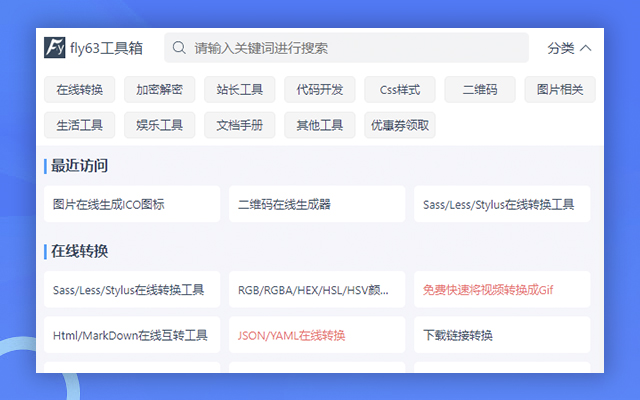Select the 文档手册 category tag
This screenshot has width=640, height=400.
[x=240, y=125]
